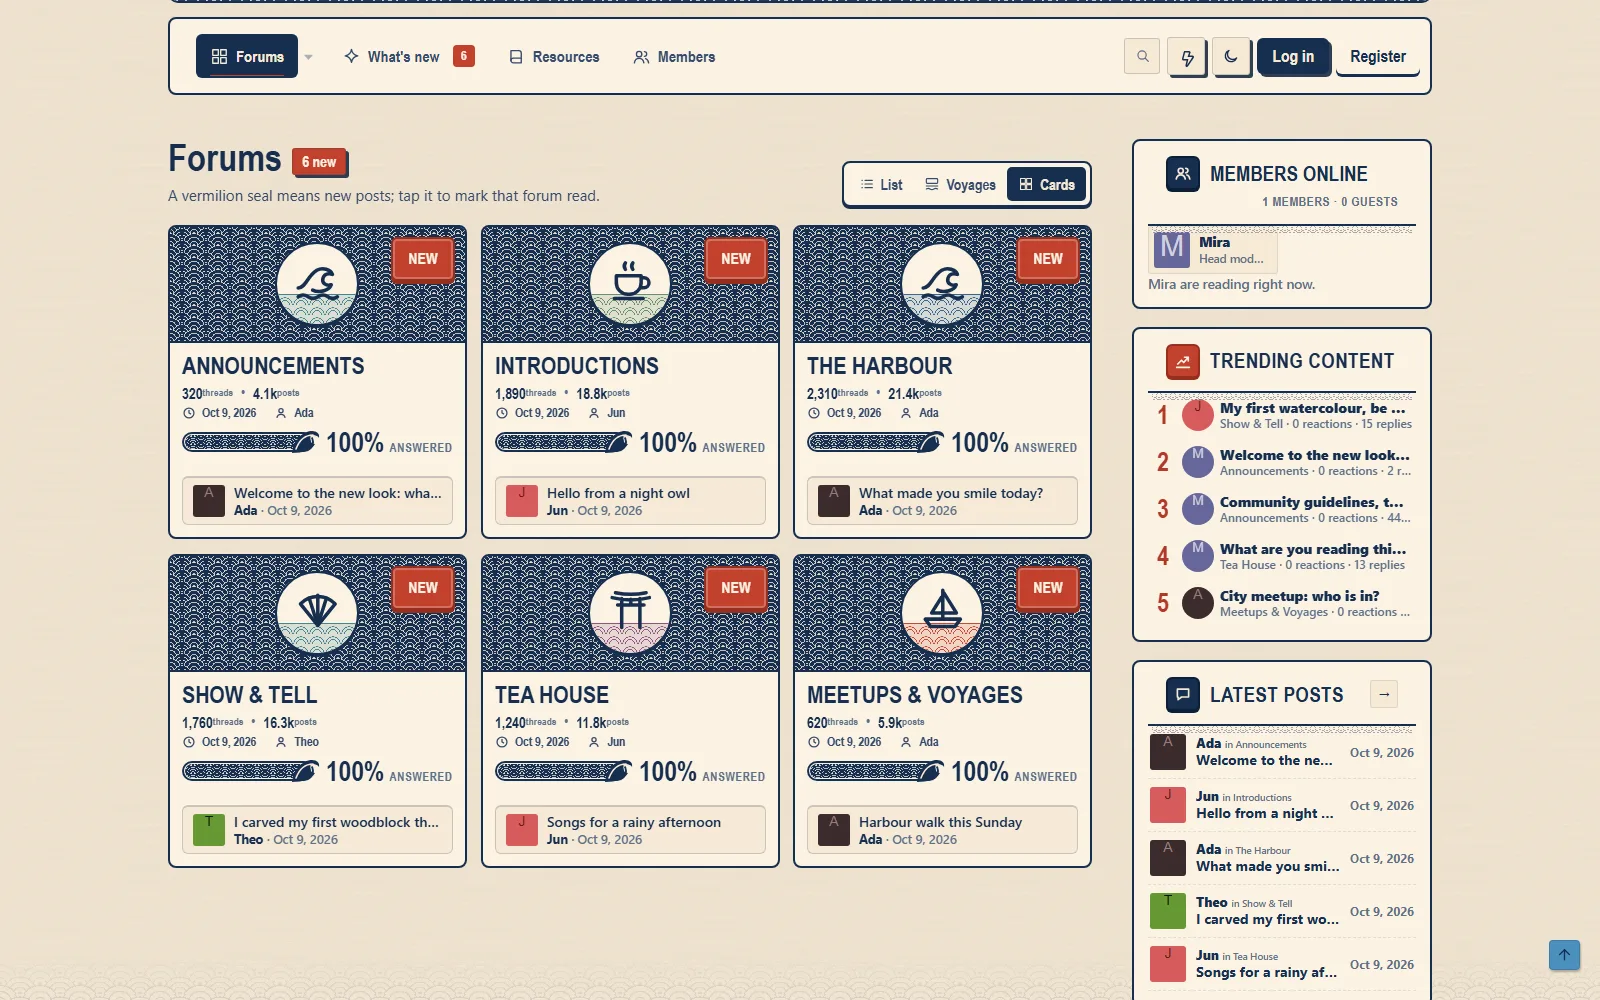Viewport: 1600px width, 1000px height.
Task: Click Show & Tell answered progress bar
Action: [x=250, y=771]
